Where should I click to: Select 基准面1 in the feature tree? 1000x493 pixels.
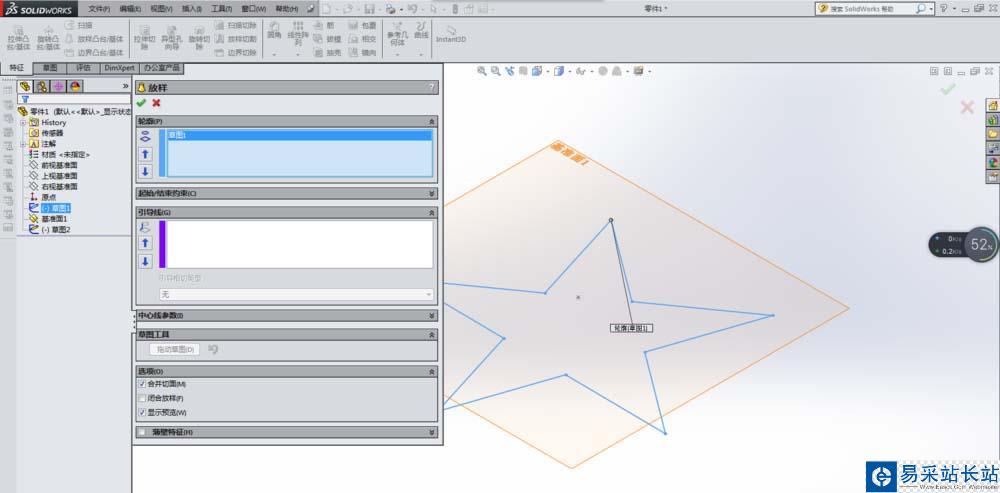(x=54, y=218)
